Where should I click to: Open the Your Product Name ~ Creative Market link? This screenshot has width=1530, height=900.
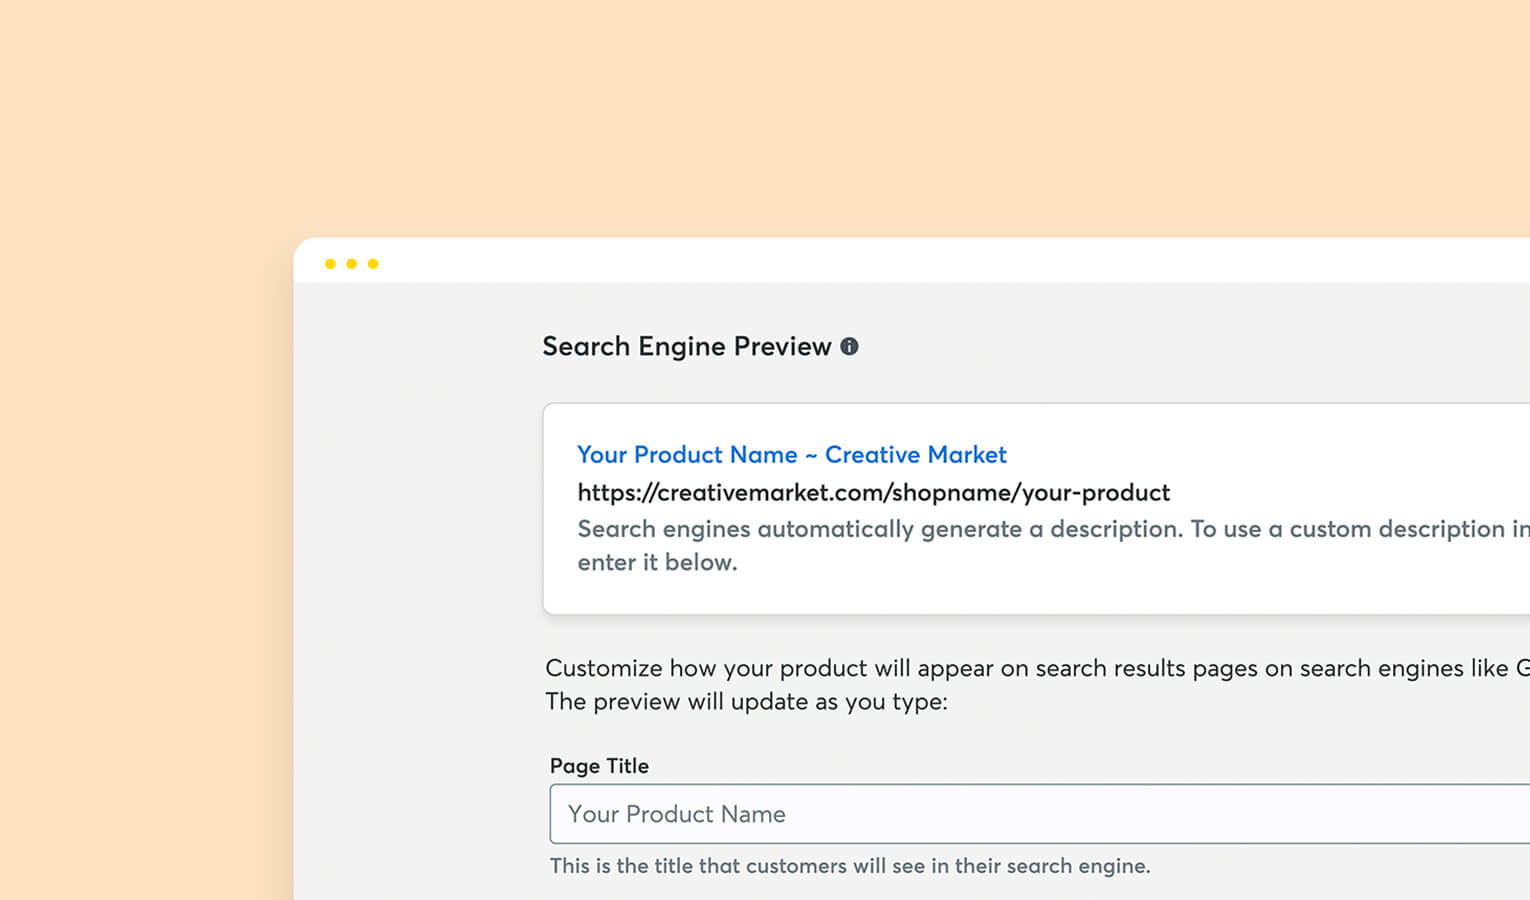coord(791,454)
